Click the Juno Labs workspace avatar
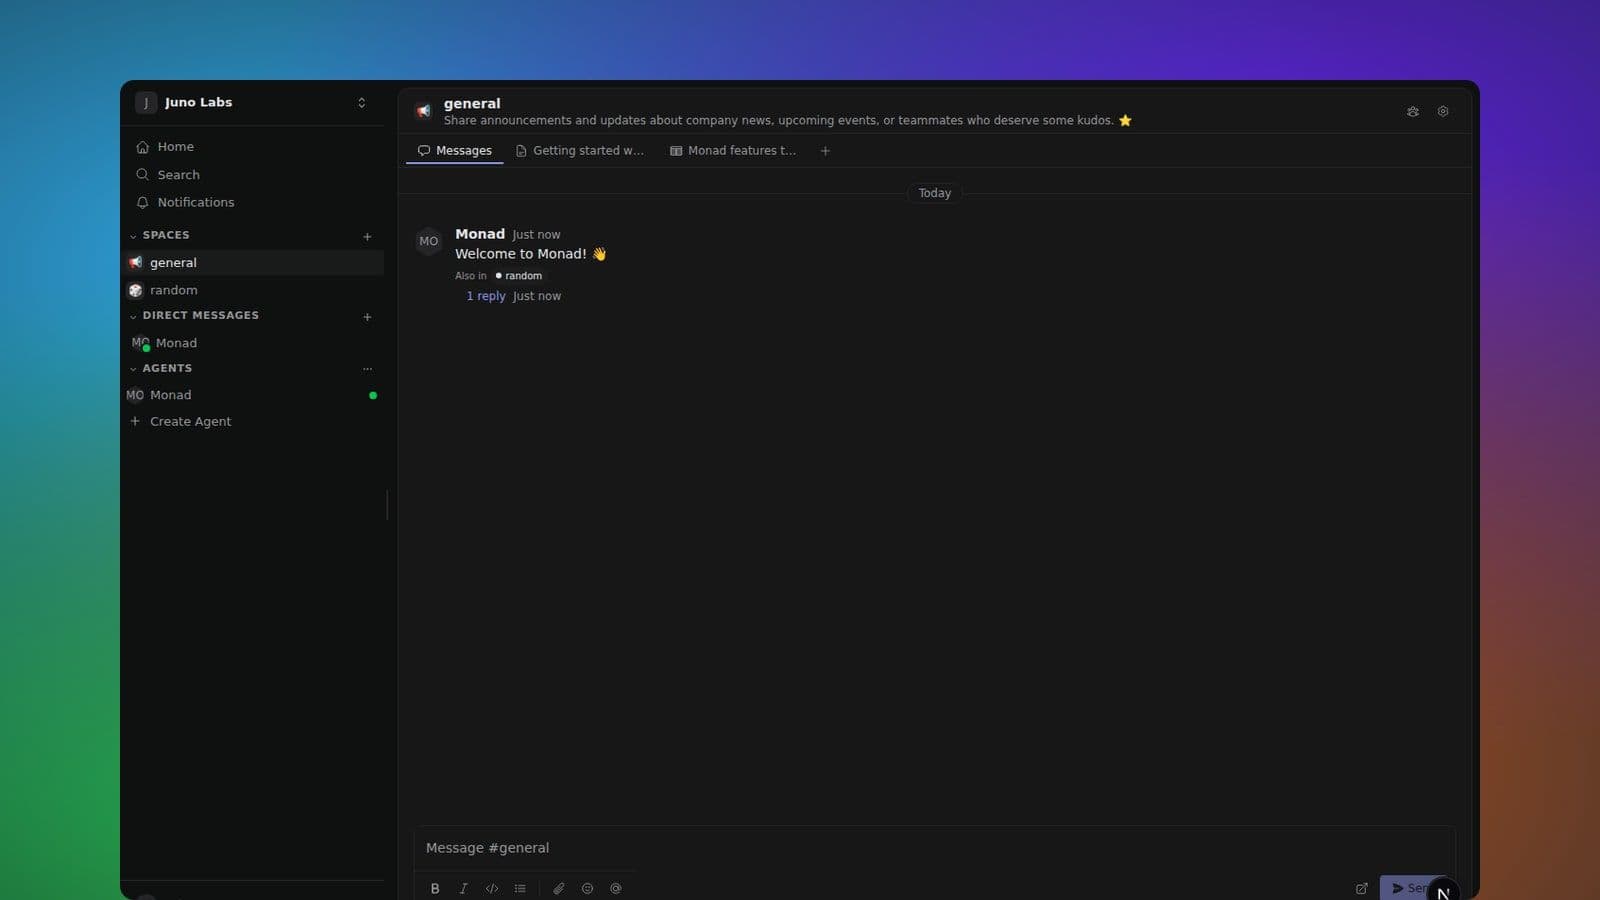This screenshot has height=900, width=1600. pyautogui.click(x=146, y=103)
